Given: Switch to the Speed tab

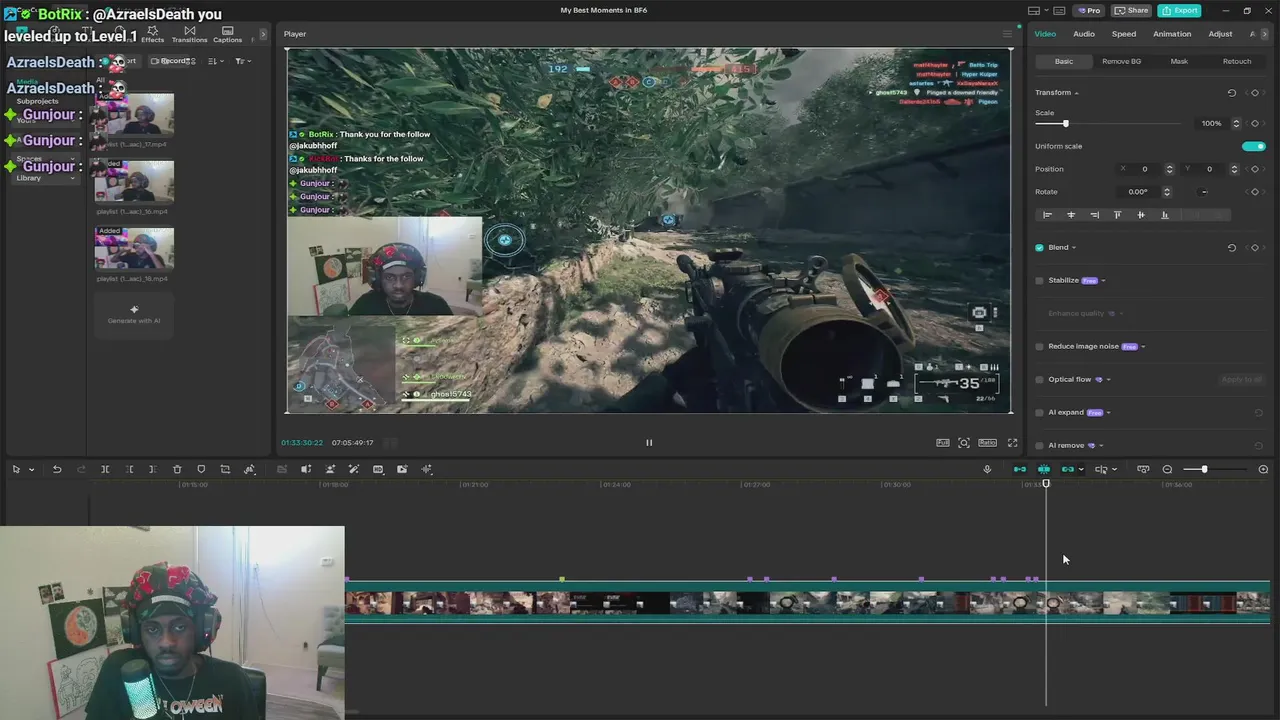Looking at the screenshot, I should tap(1124, 34).
